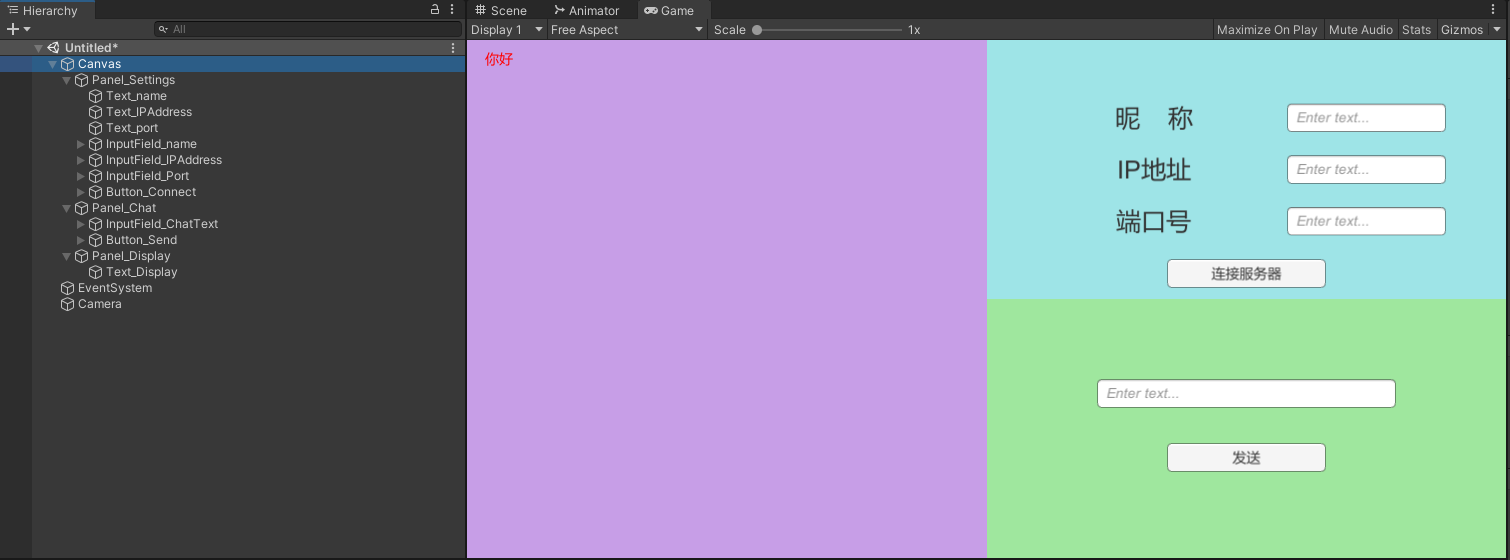The image size is (1510, 560).
Task: Expand the InputField_name node
Action: pyautogui.click(x=81, y=144)
